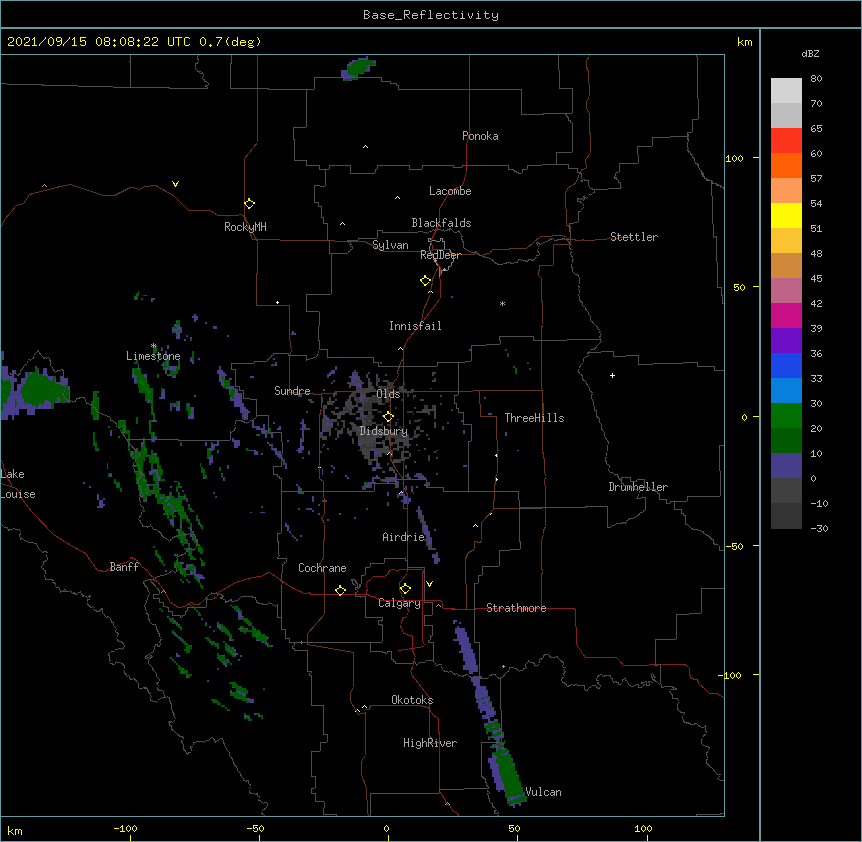This screenshot has width=862, height=842.
Task: Click the Base_Reflectivity title text
Action: (x=430, y=15)
